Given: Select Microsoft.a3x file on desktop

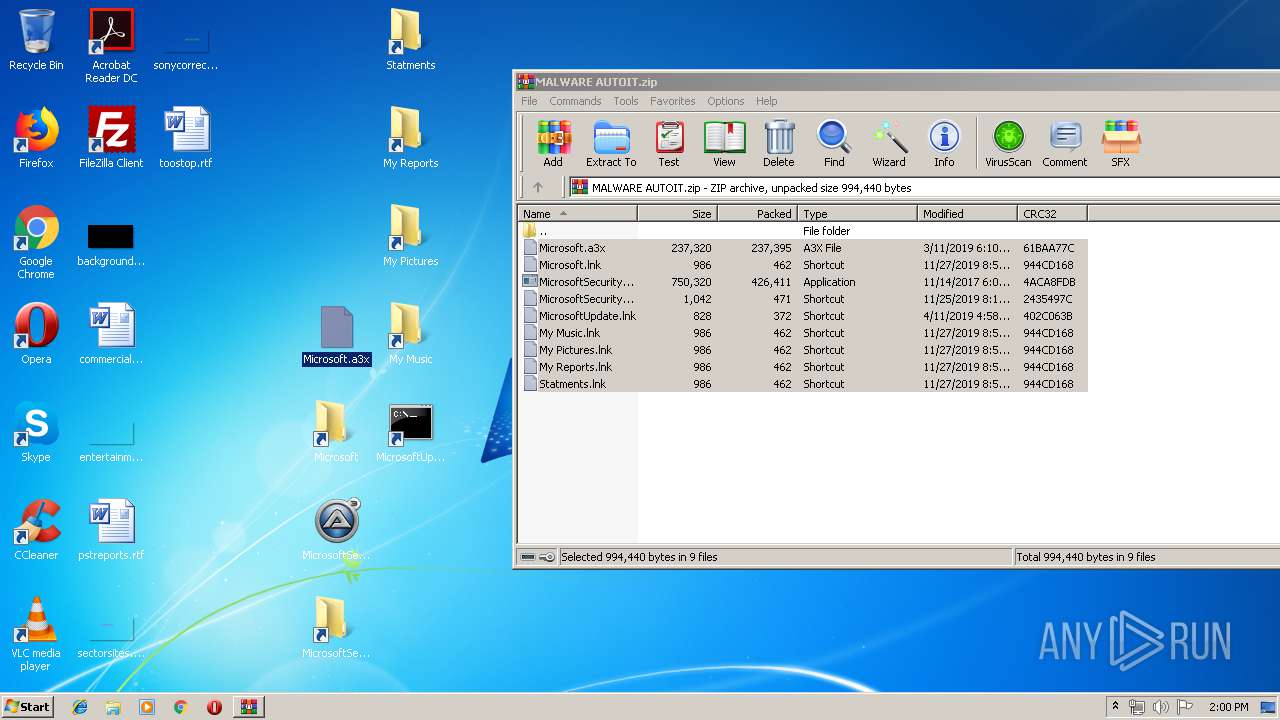Looking at the screenshot, I should pos(336,336).
